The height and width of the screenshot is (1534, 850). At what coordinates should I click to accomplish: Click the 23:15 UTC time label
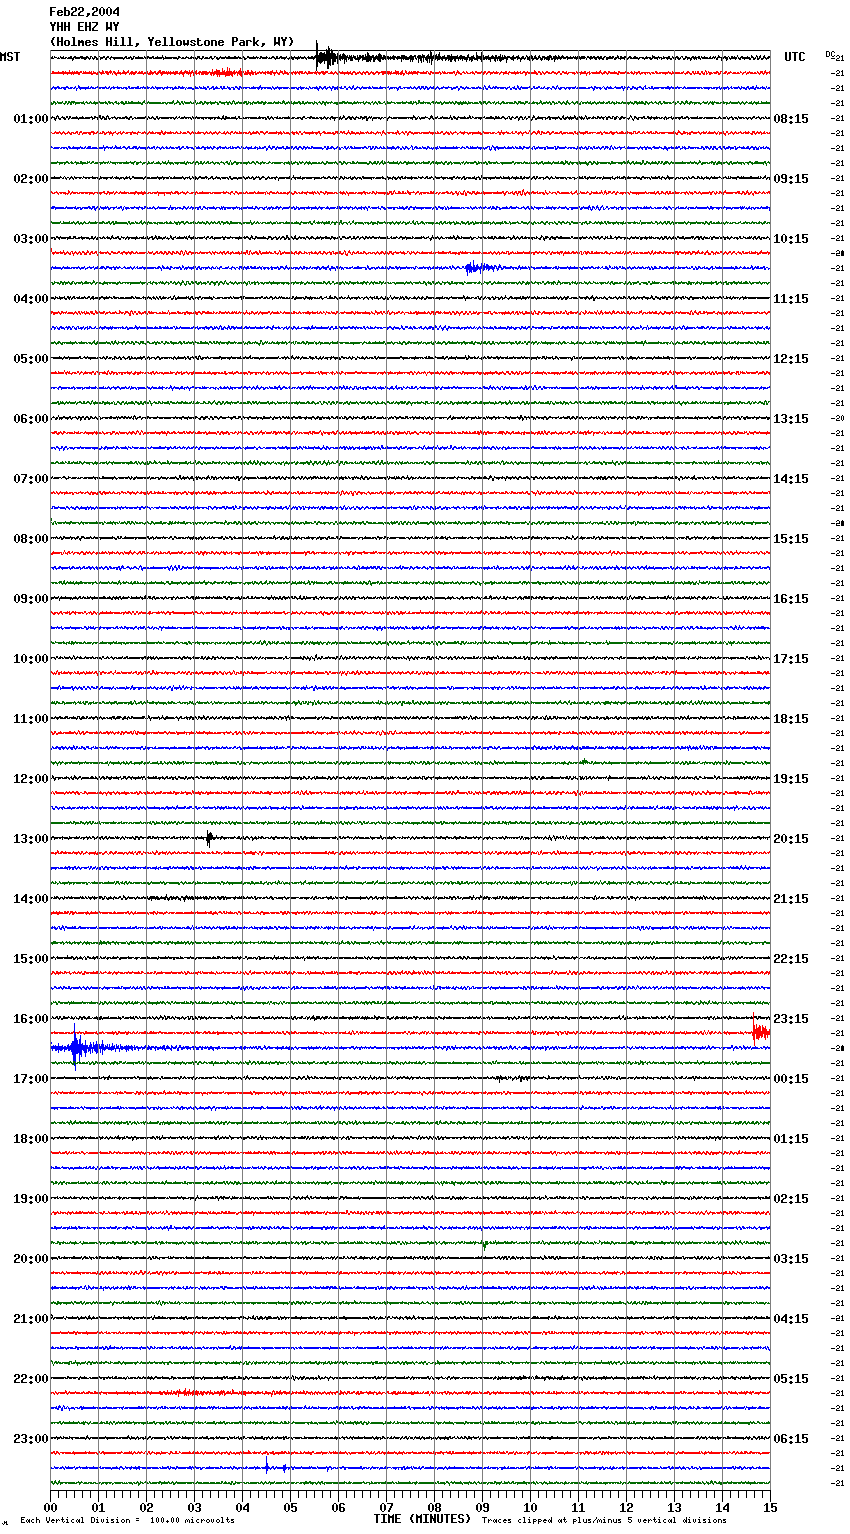791,1019
